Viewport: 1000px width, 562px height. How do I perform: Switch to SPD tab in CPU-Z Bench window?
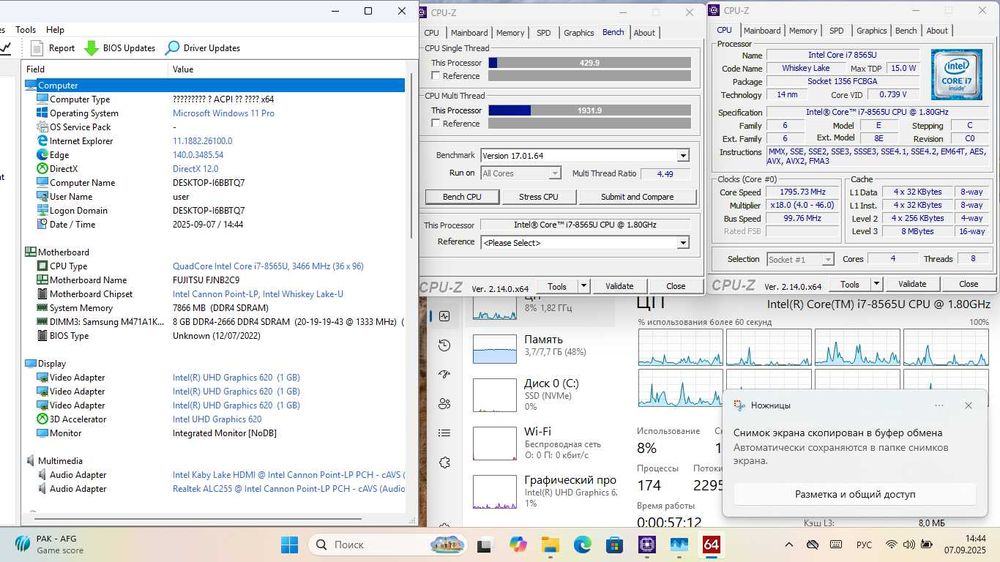tap(543, 33)
